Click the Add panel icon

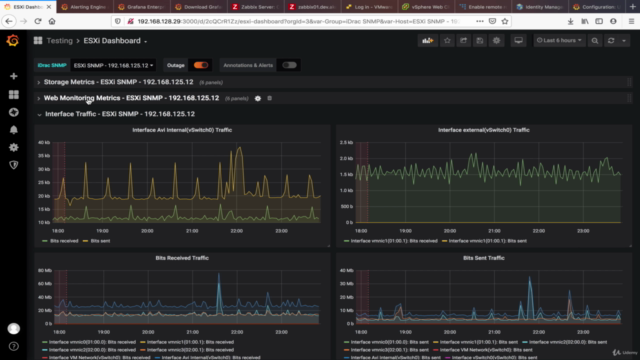[x=427, y=40]
